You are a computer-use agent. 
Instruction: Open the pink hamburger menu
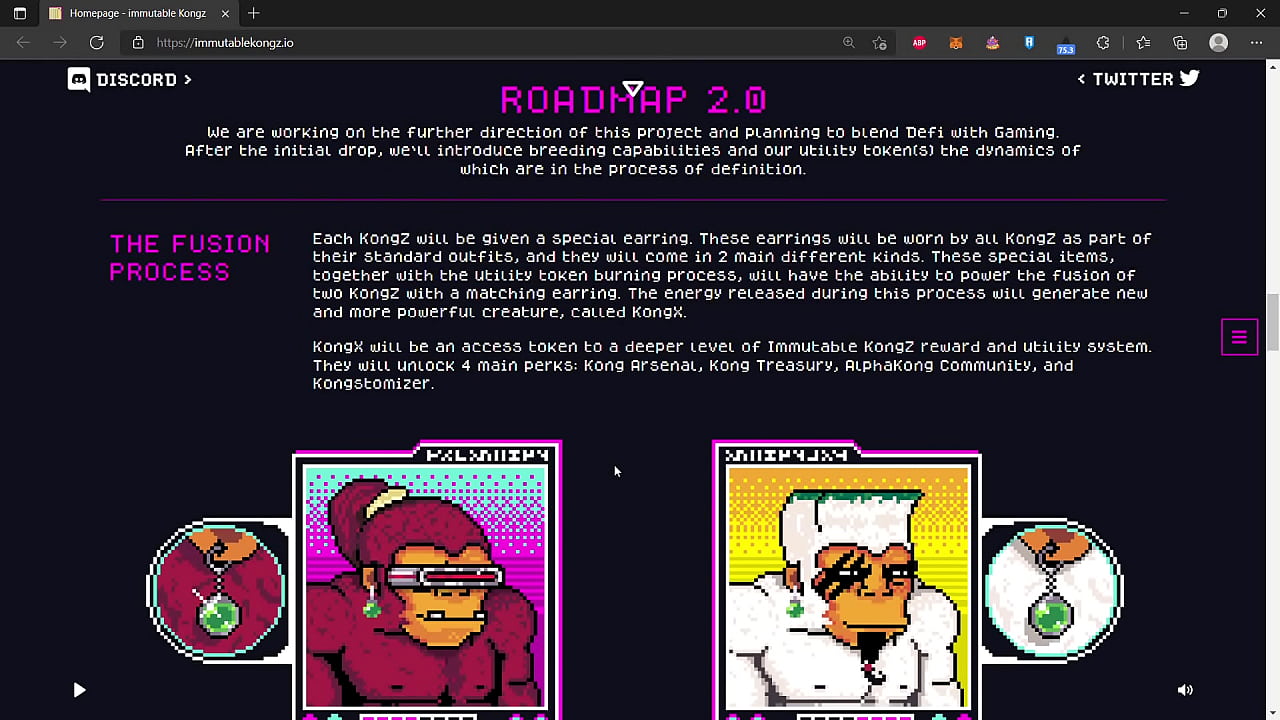1239,337
